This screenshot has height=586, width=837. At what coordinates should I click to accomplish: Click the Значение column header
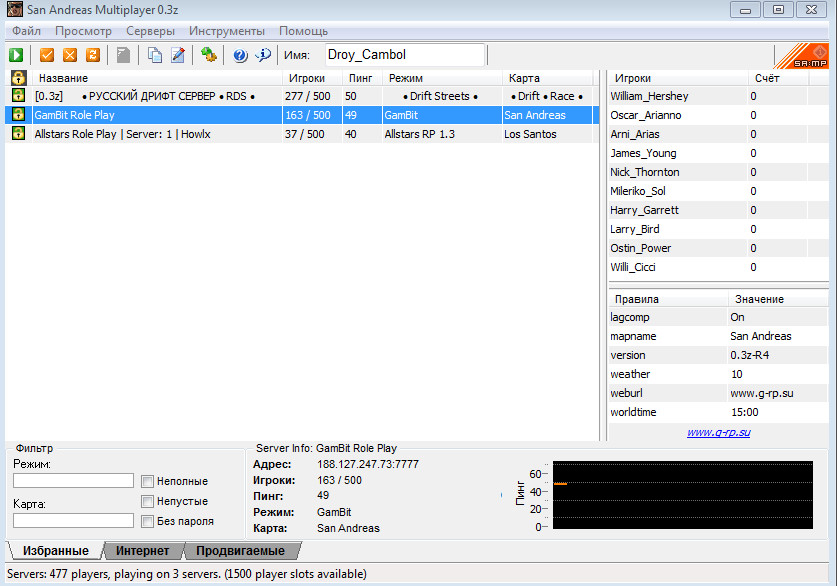(x=778, y=299)
